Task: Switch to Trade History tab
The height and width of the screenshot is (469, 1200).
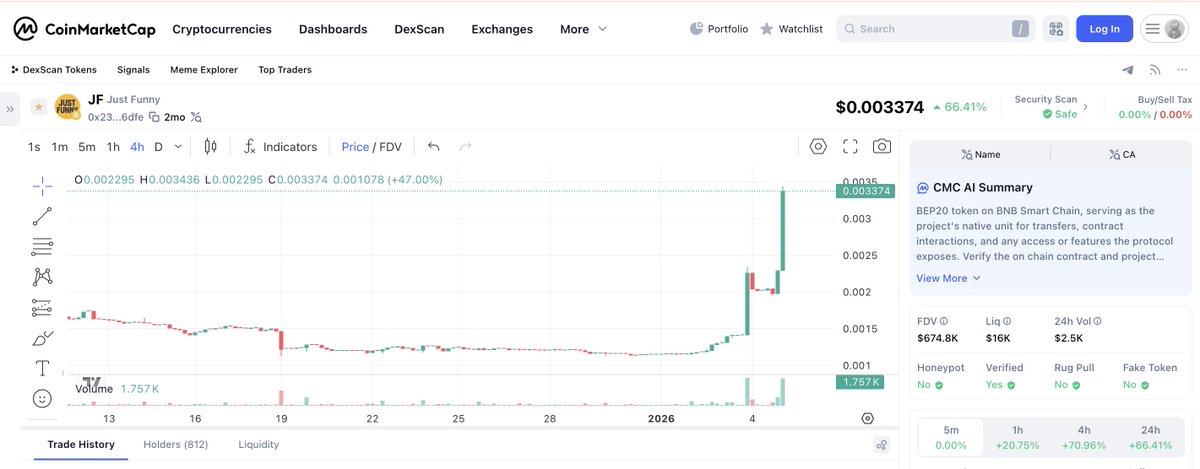Action: click(x=81, y=444)
